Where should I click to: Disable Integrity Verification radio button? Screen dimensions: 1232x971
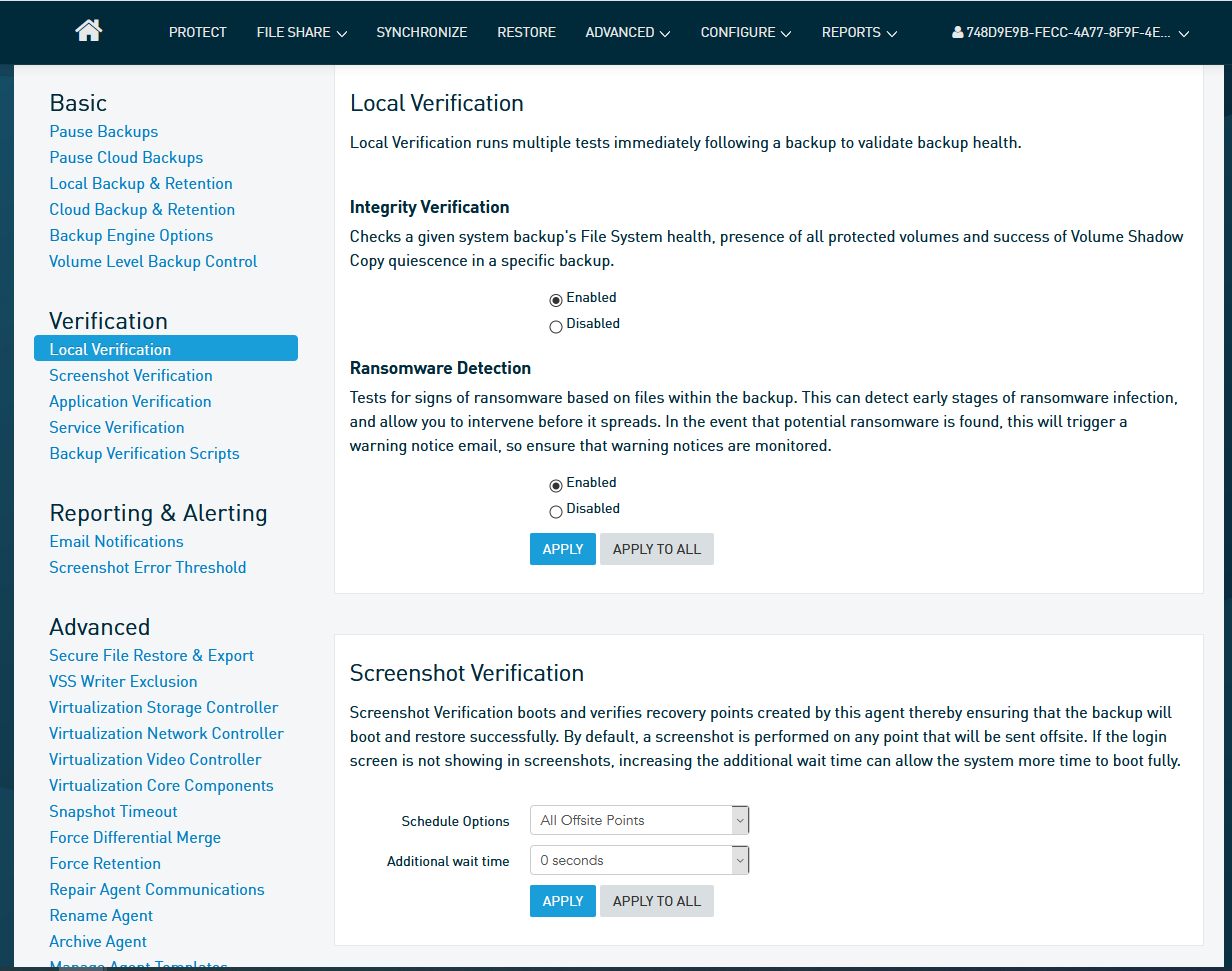pyautogui.click(x=556, y=326)
